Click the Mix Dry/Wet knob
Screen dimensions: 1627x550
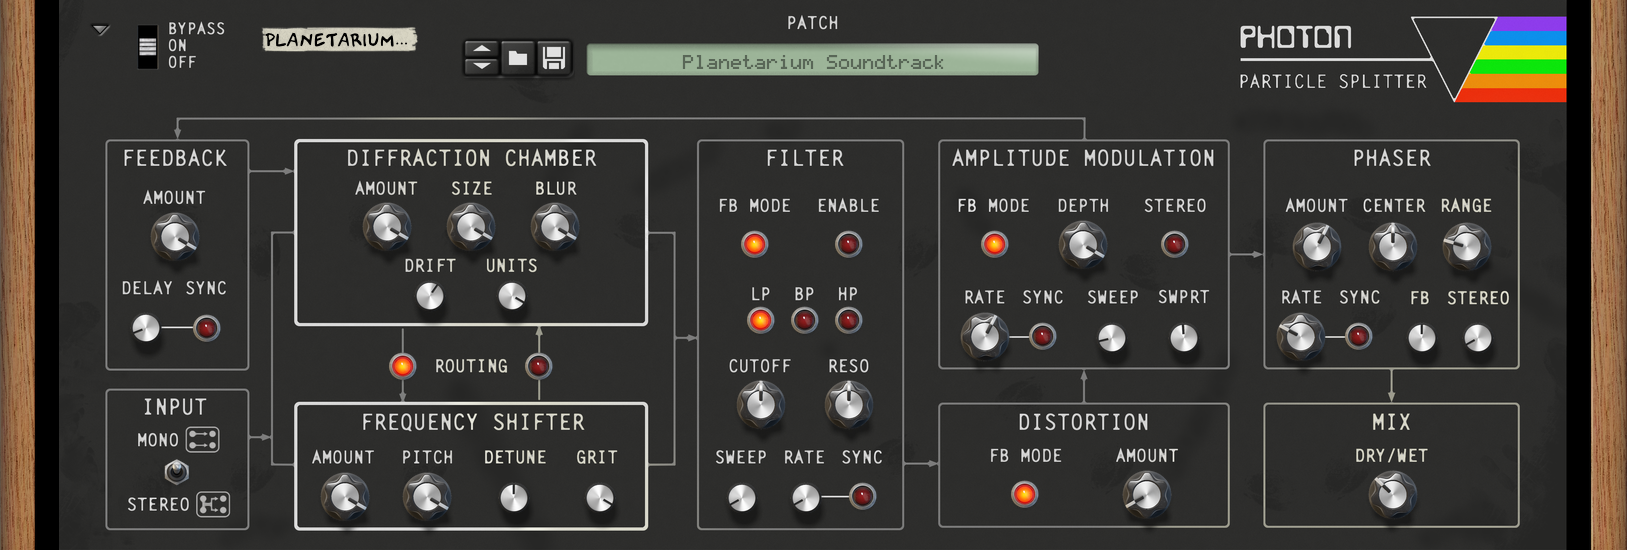pyautogui.click(x=1391, y=494)
